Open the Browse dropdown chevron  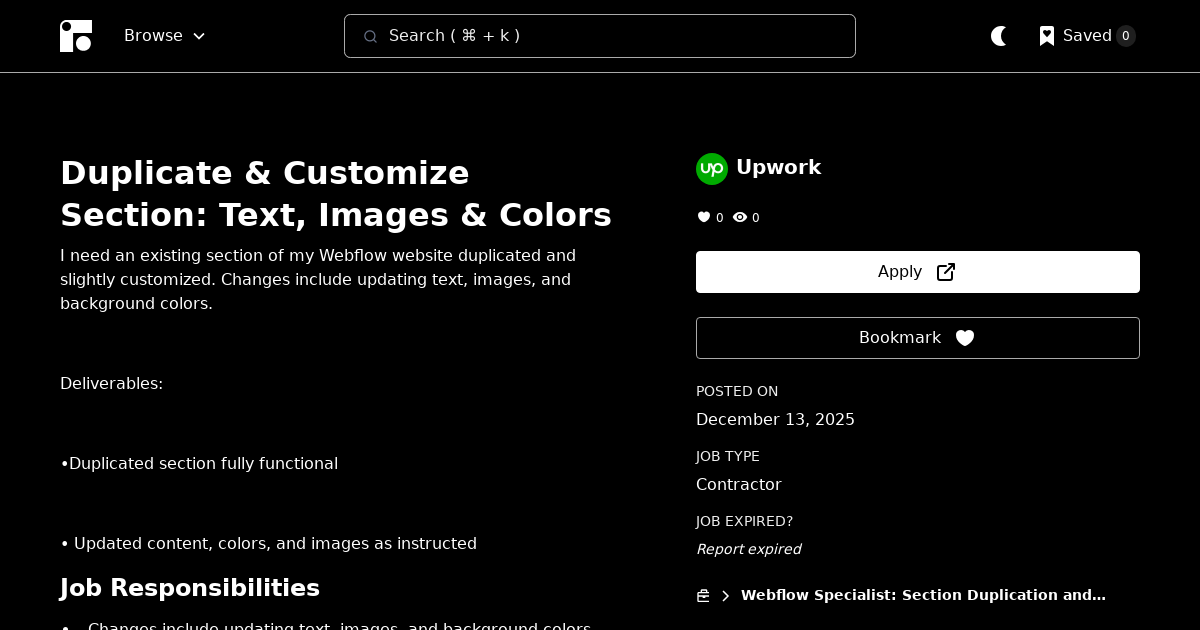[x=198, y=36]
